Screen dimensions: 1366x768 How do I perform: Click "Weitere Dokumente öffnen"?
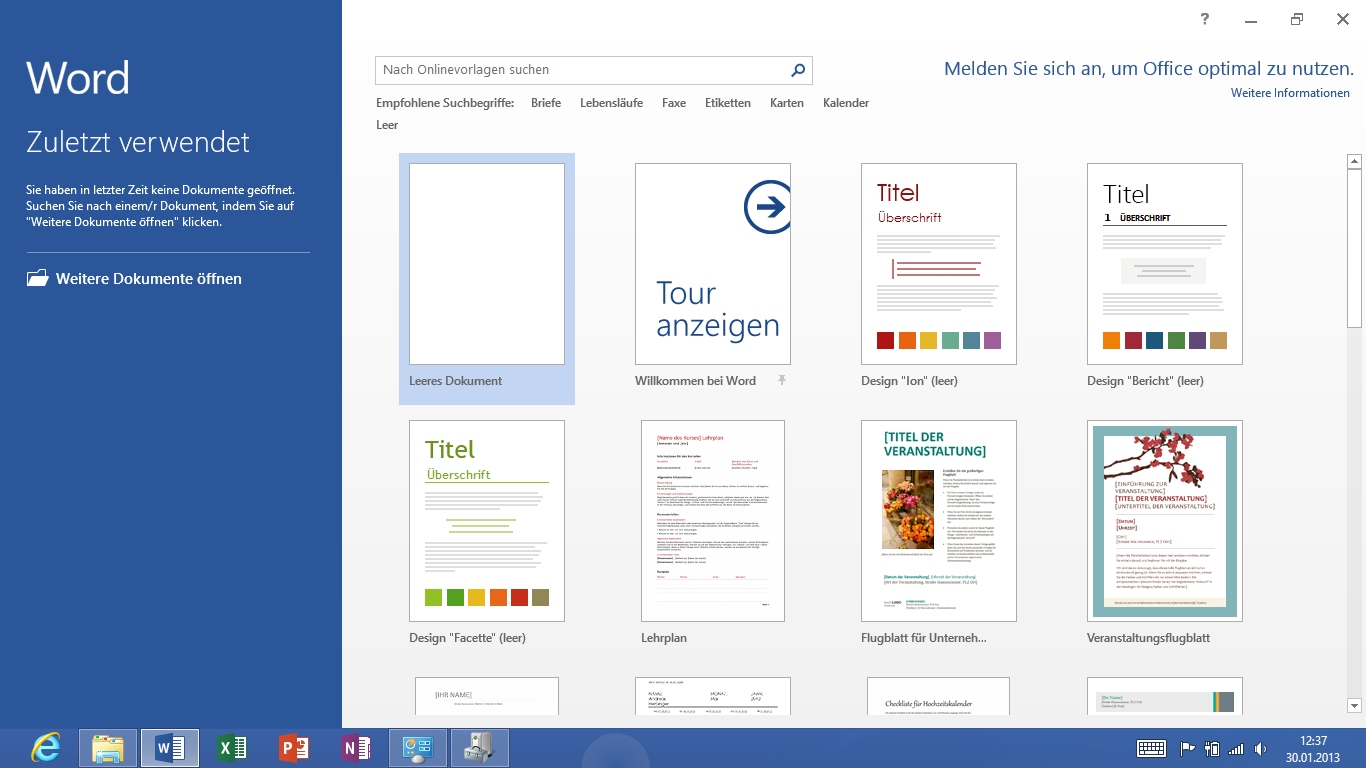click(x=148, y=279)
